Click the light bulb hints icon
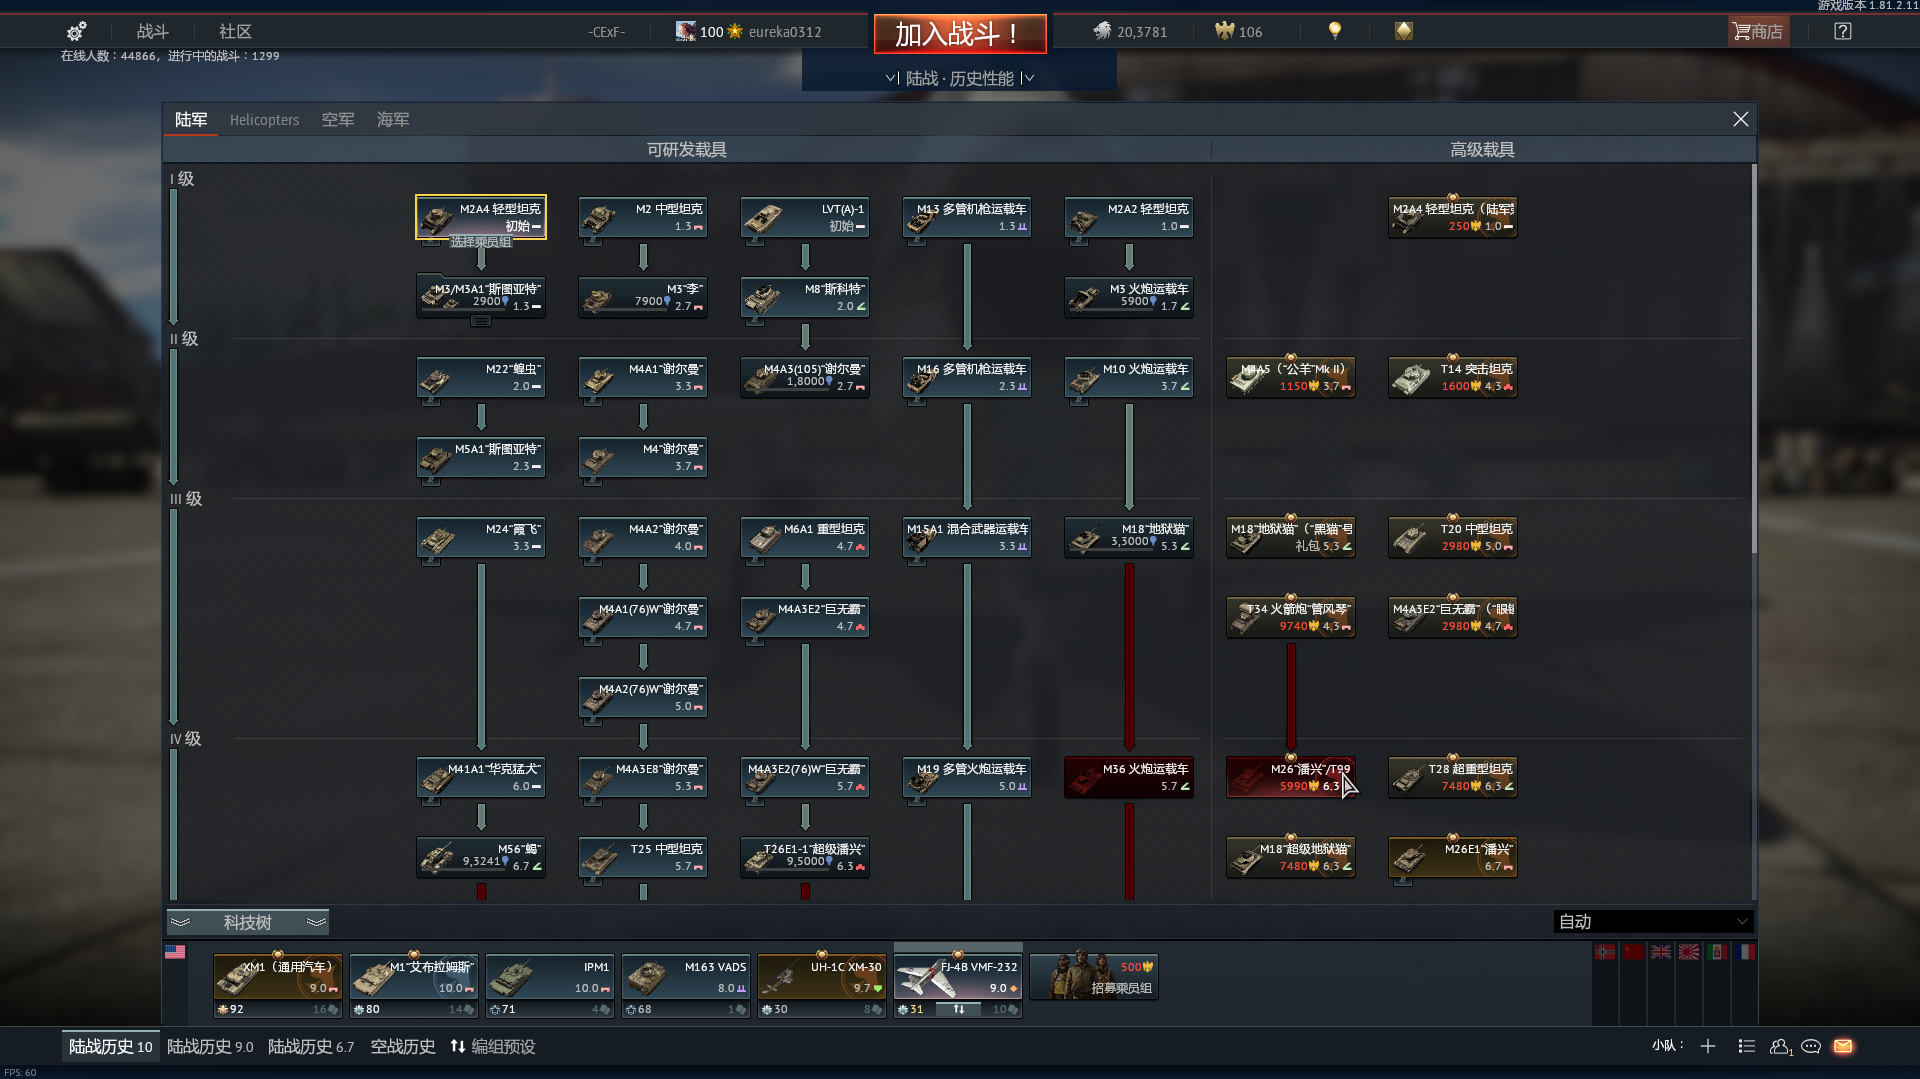The height and width of the screenshot is (1079, 1920). [x=1334, y=31]
